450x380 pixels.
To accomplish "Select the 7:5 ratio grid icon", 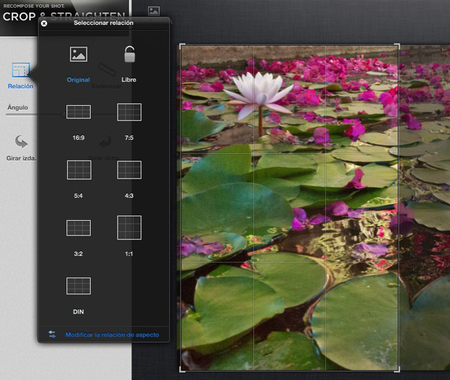I will (129, 112).
